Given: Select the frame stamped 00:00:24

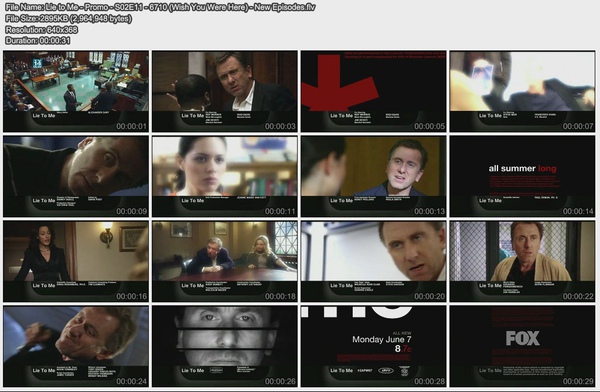Looking at the screenshot, I should point(76,346).
